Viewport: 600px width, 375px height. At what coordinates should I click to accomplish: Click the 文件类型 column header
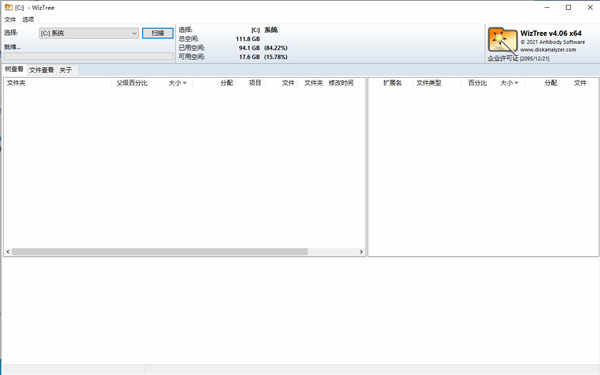pyautogui.click(x=429, y=83)
